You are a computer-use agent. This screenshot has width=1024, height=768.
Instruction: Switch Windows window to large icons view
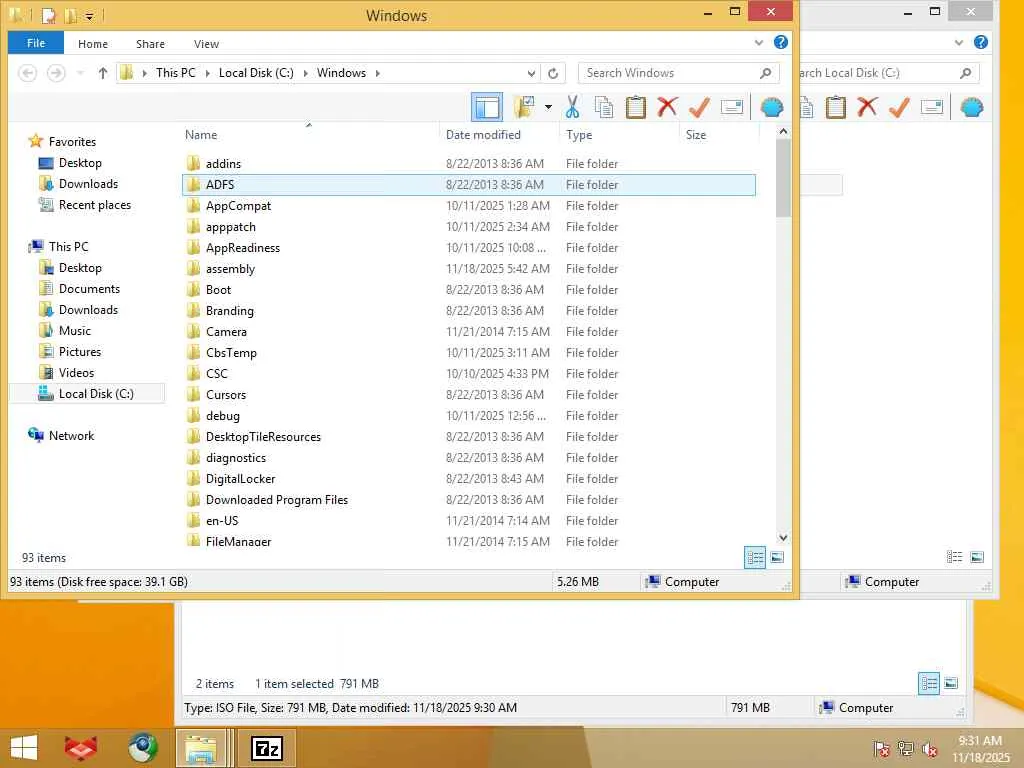(777, 557)
